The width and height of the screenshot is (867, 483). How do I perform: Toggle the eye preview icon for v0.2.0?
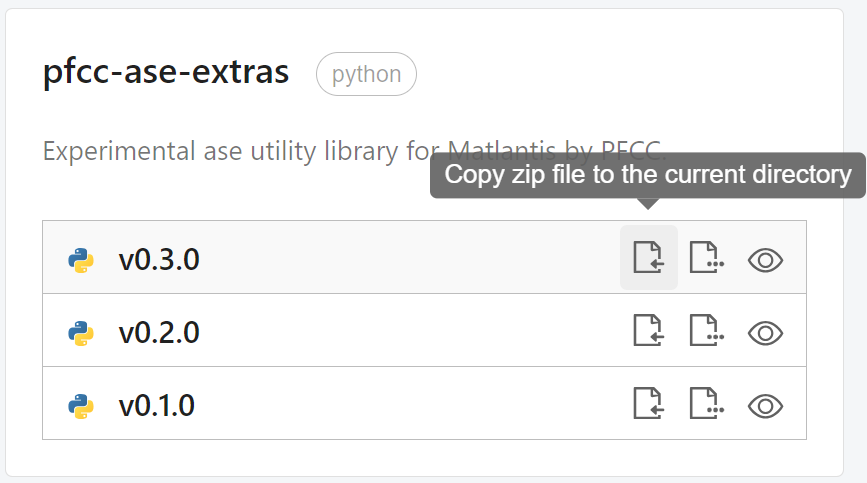(765, 332)
